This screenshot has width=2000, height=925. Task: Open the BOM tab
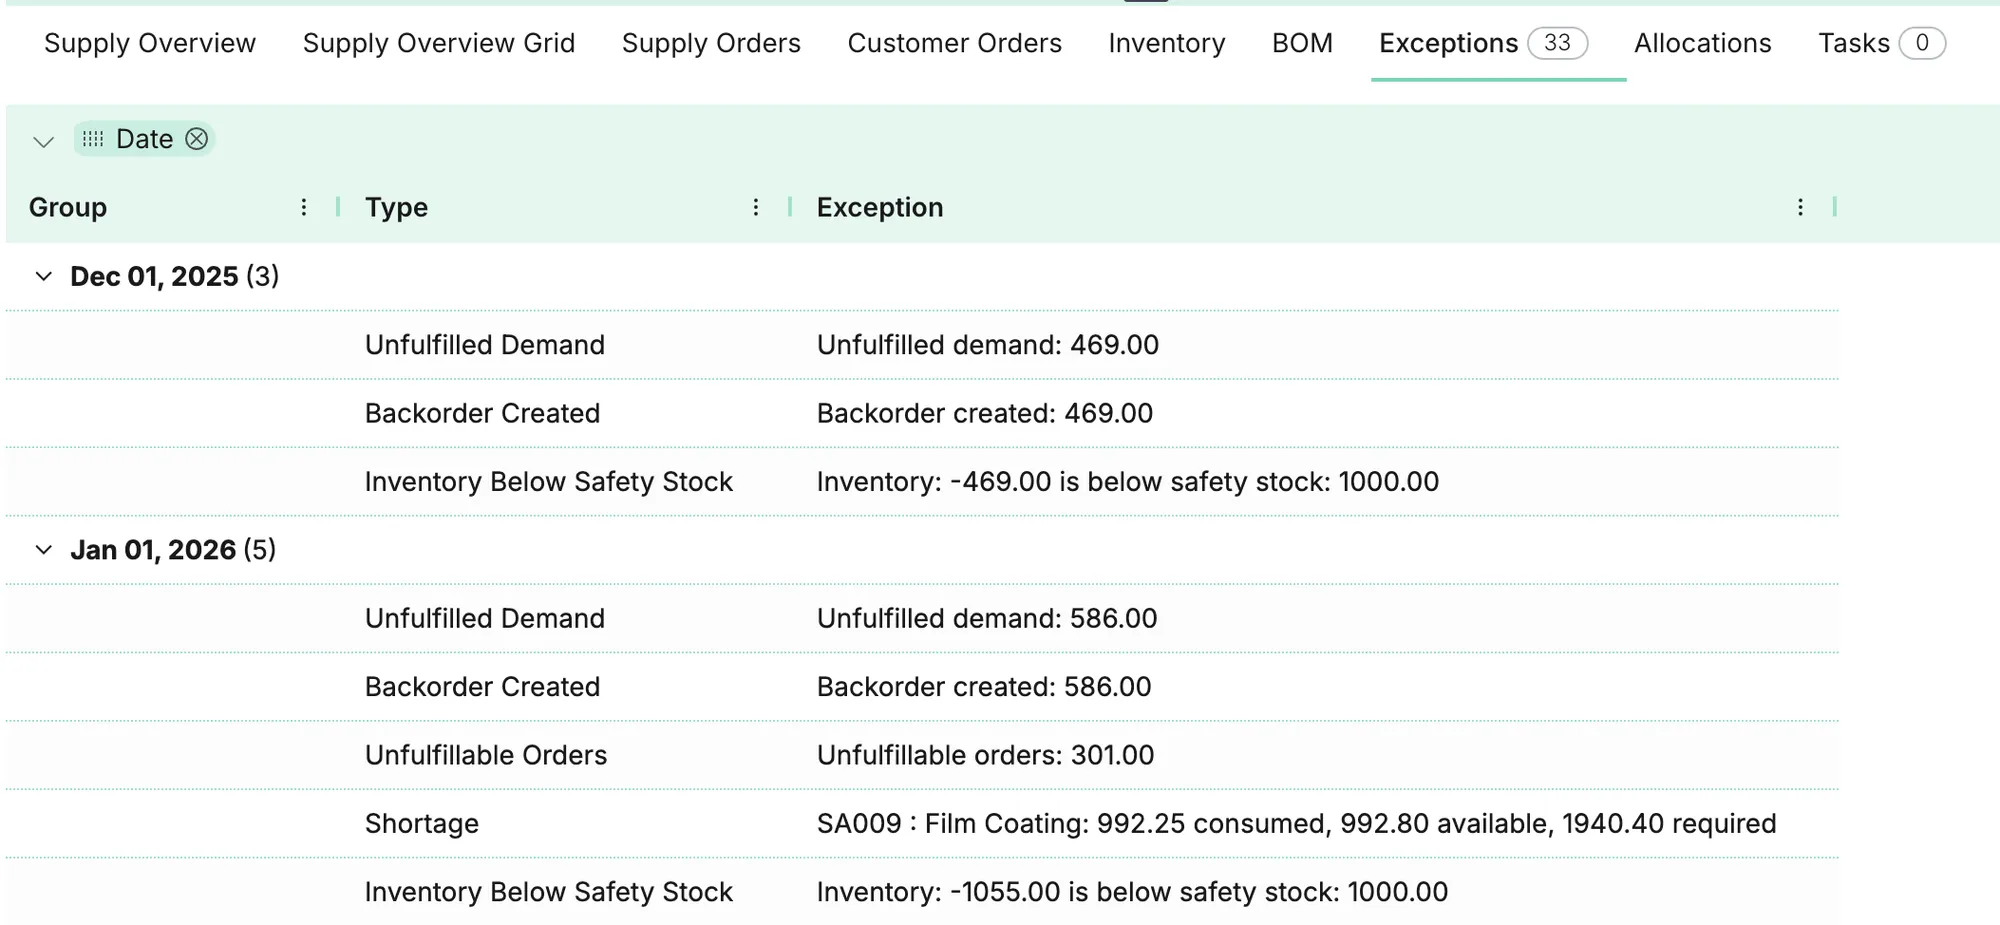click(1302, 43)
